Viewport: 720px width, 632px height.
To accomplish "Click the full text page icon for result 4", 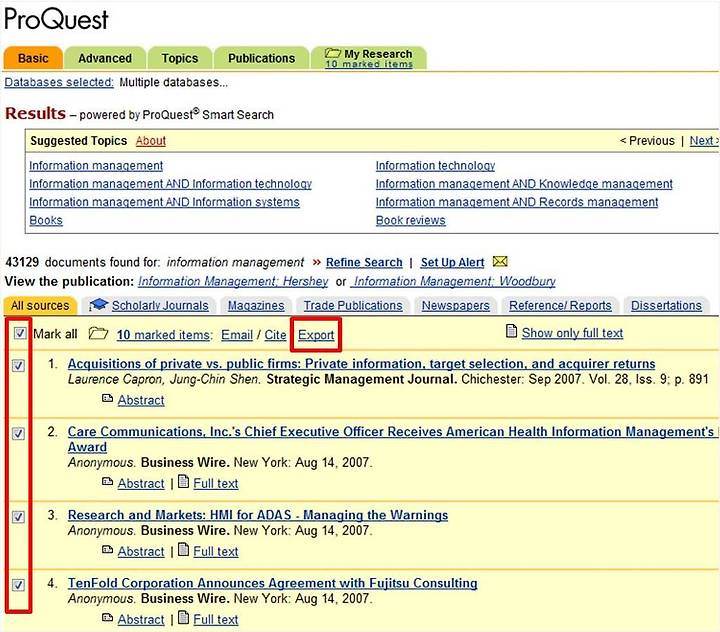I will point(183,617).
